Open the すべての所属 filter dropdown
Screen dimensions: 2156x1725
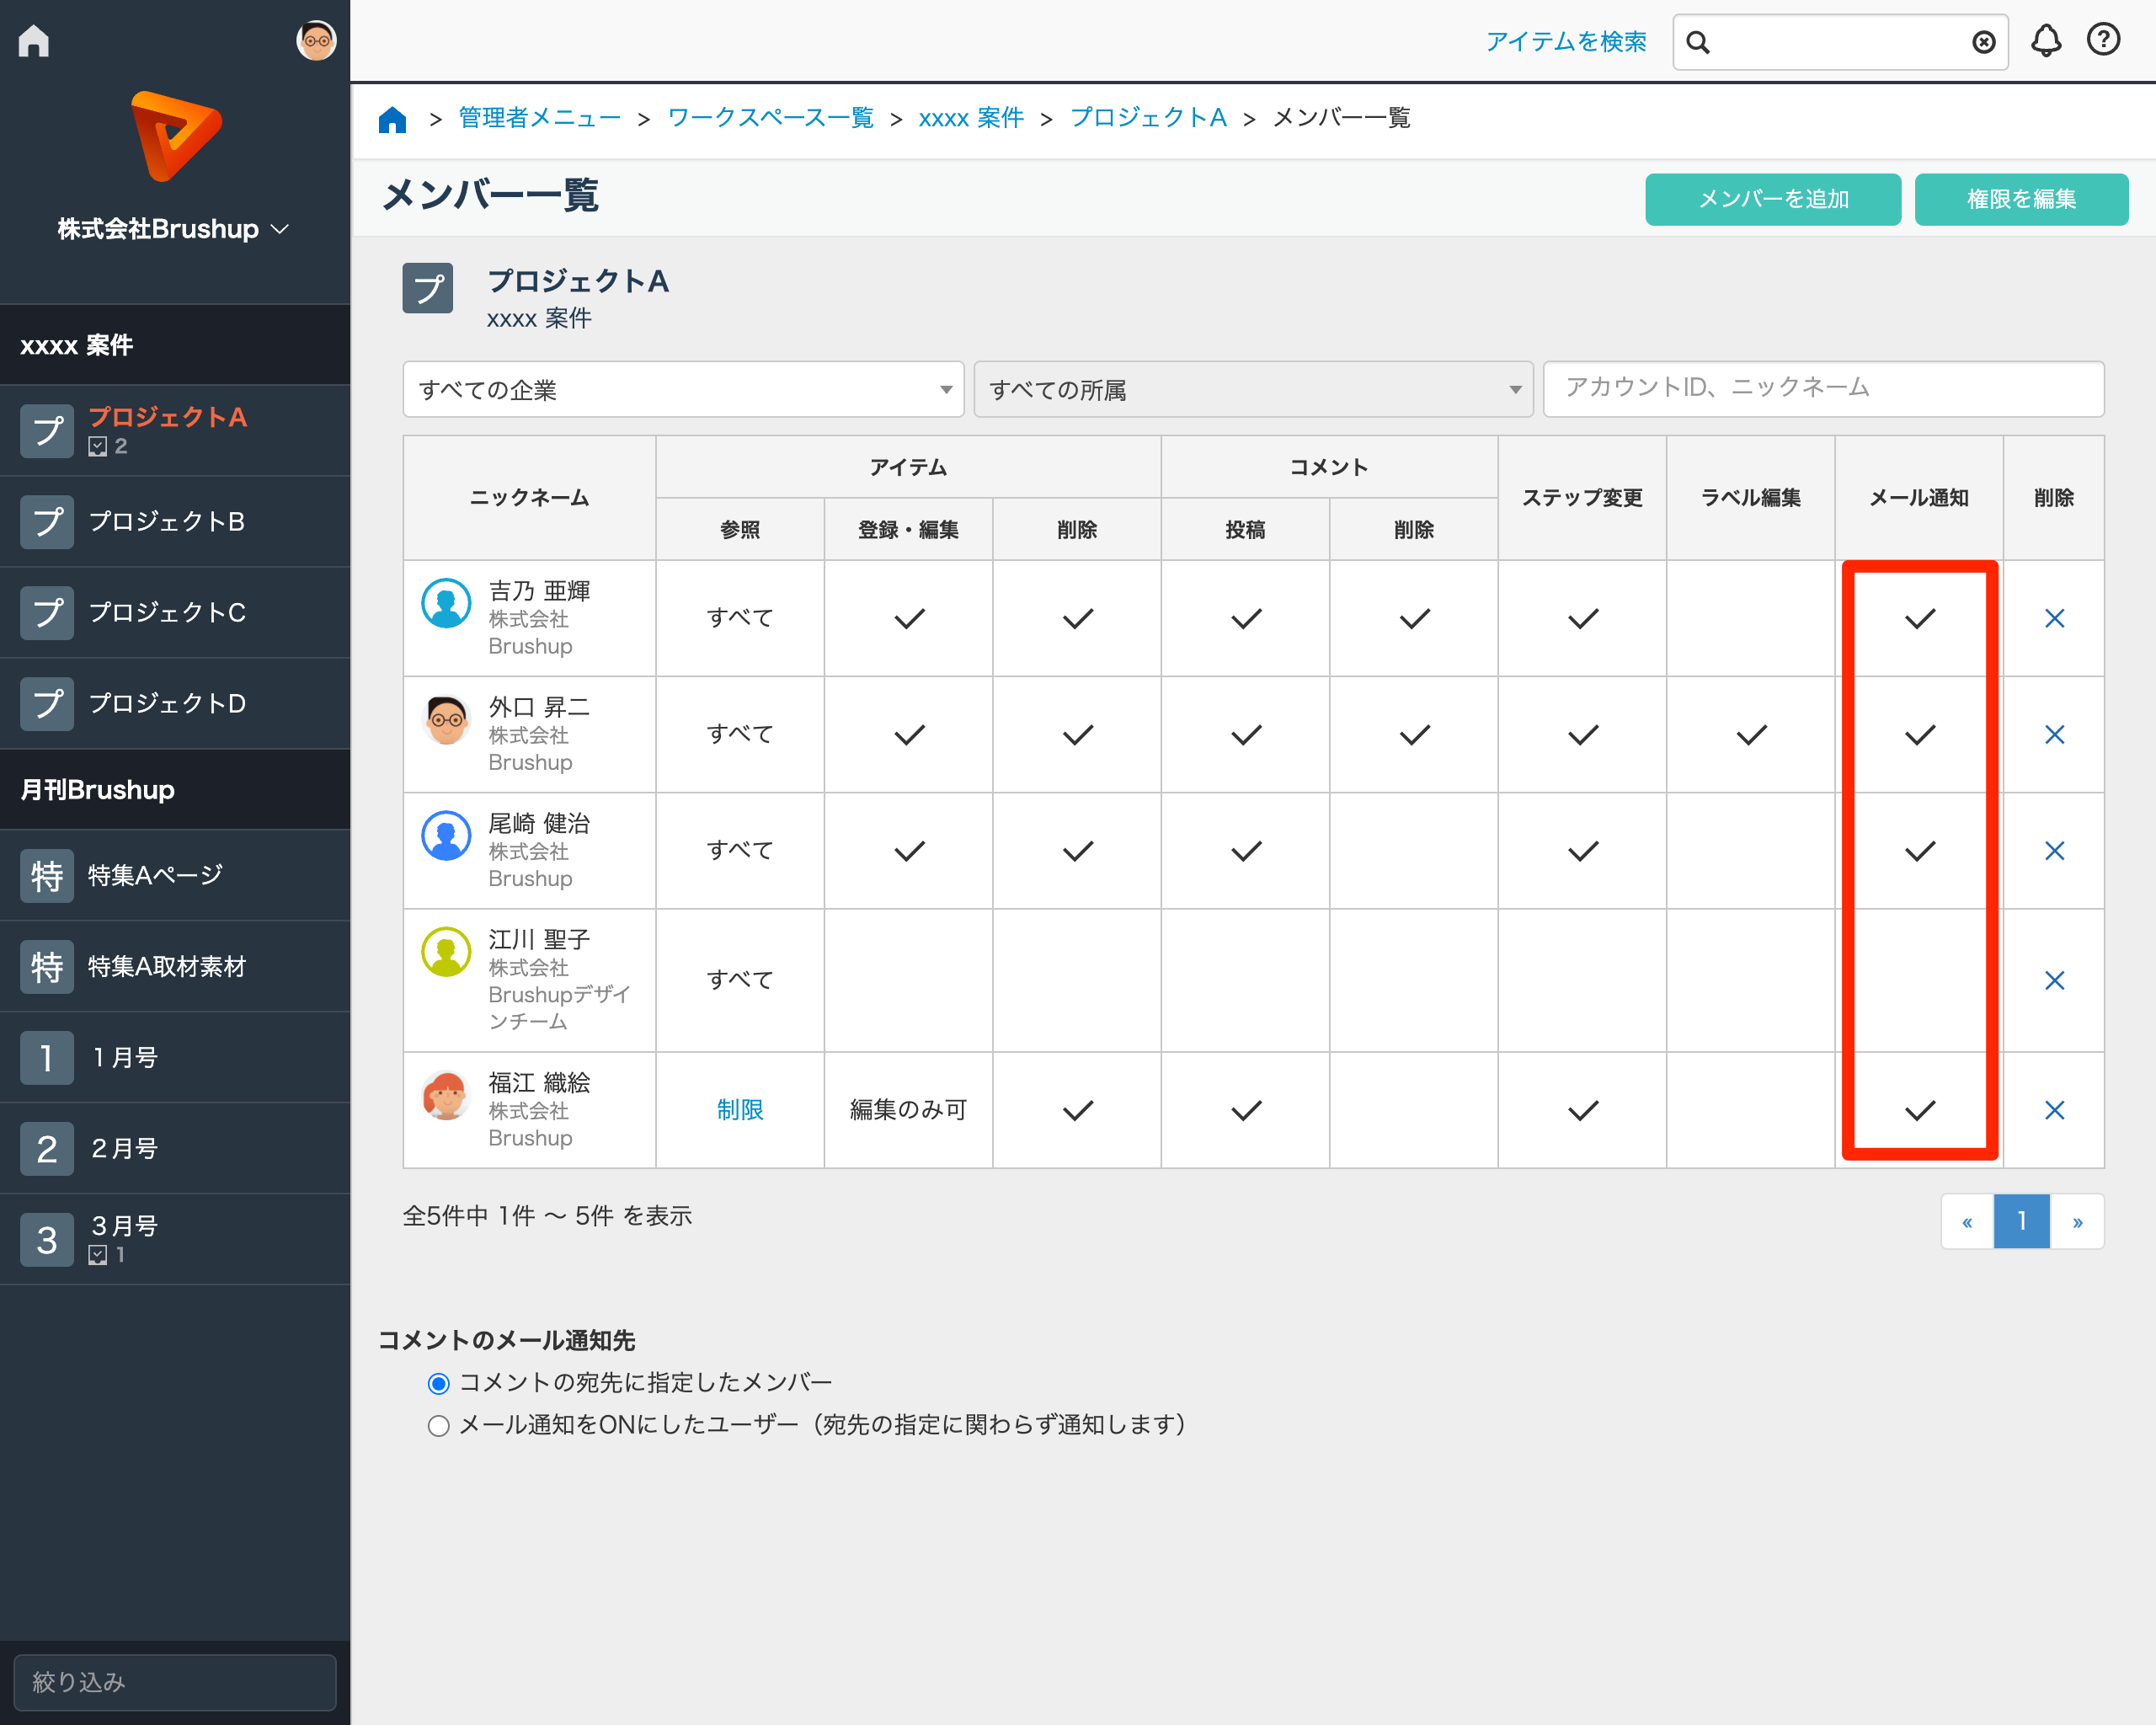[1253, 389]
